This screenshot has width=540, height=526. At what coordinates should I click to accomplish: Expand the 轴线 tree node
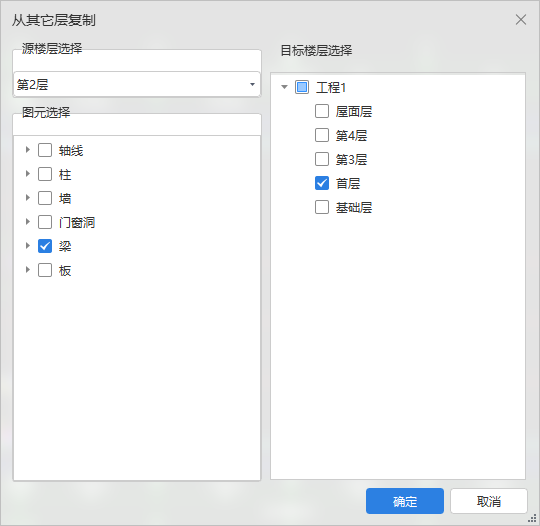[28, 150]
